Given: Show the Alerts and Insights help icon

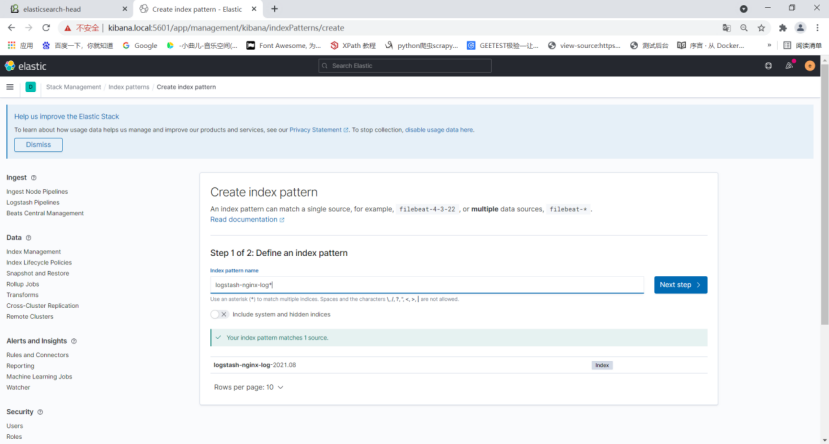Looking at the screenshot, I should coord(74,341).
